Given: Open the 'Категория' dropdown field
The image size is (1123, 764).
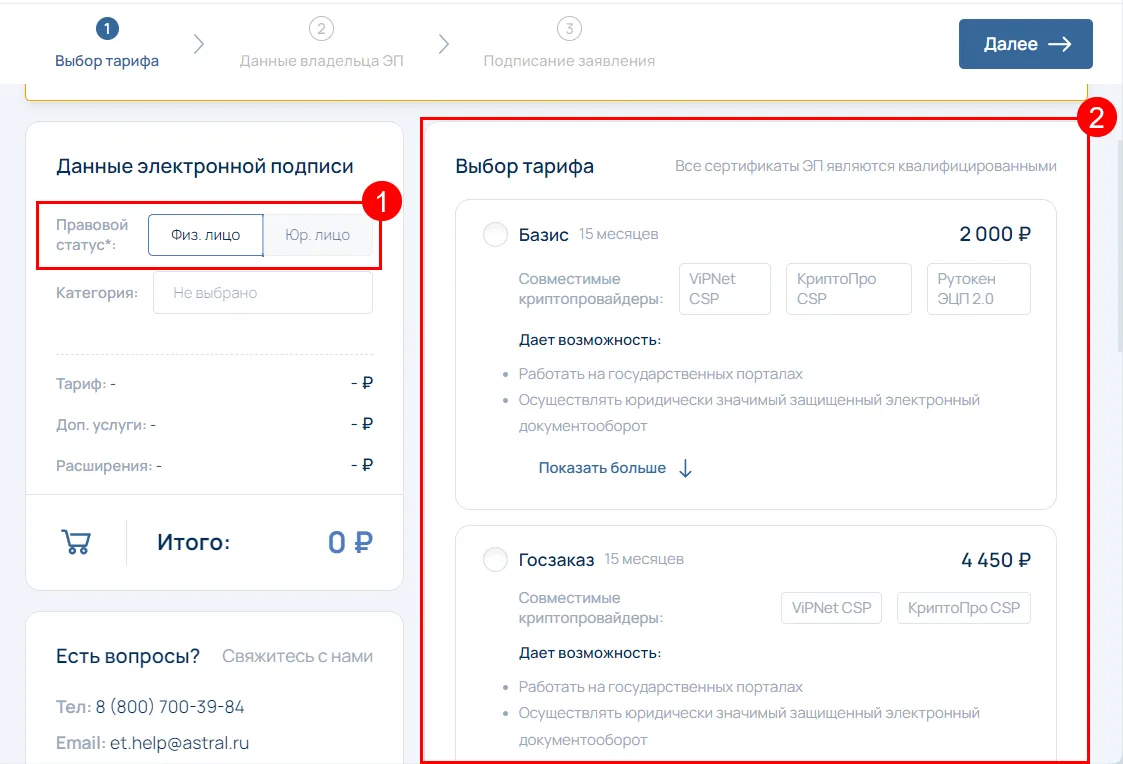Looking at the screenshot, I should pos(262,293).
